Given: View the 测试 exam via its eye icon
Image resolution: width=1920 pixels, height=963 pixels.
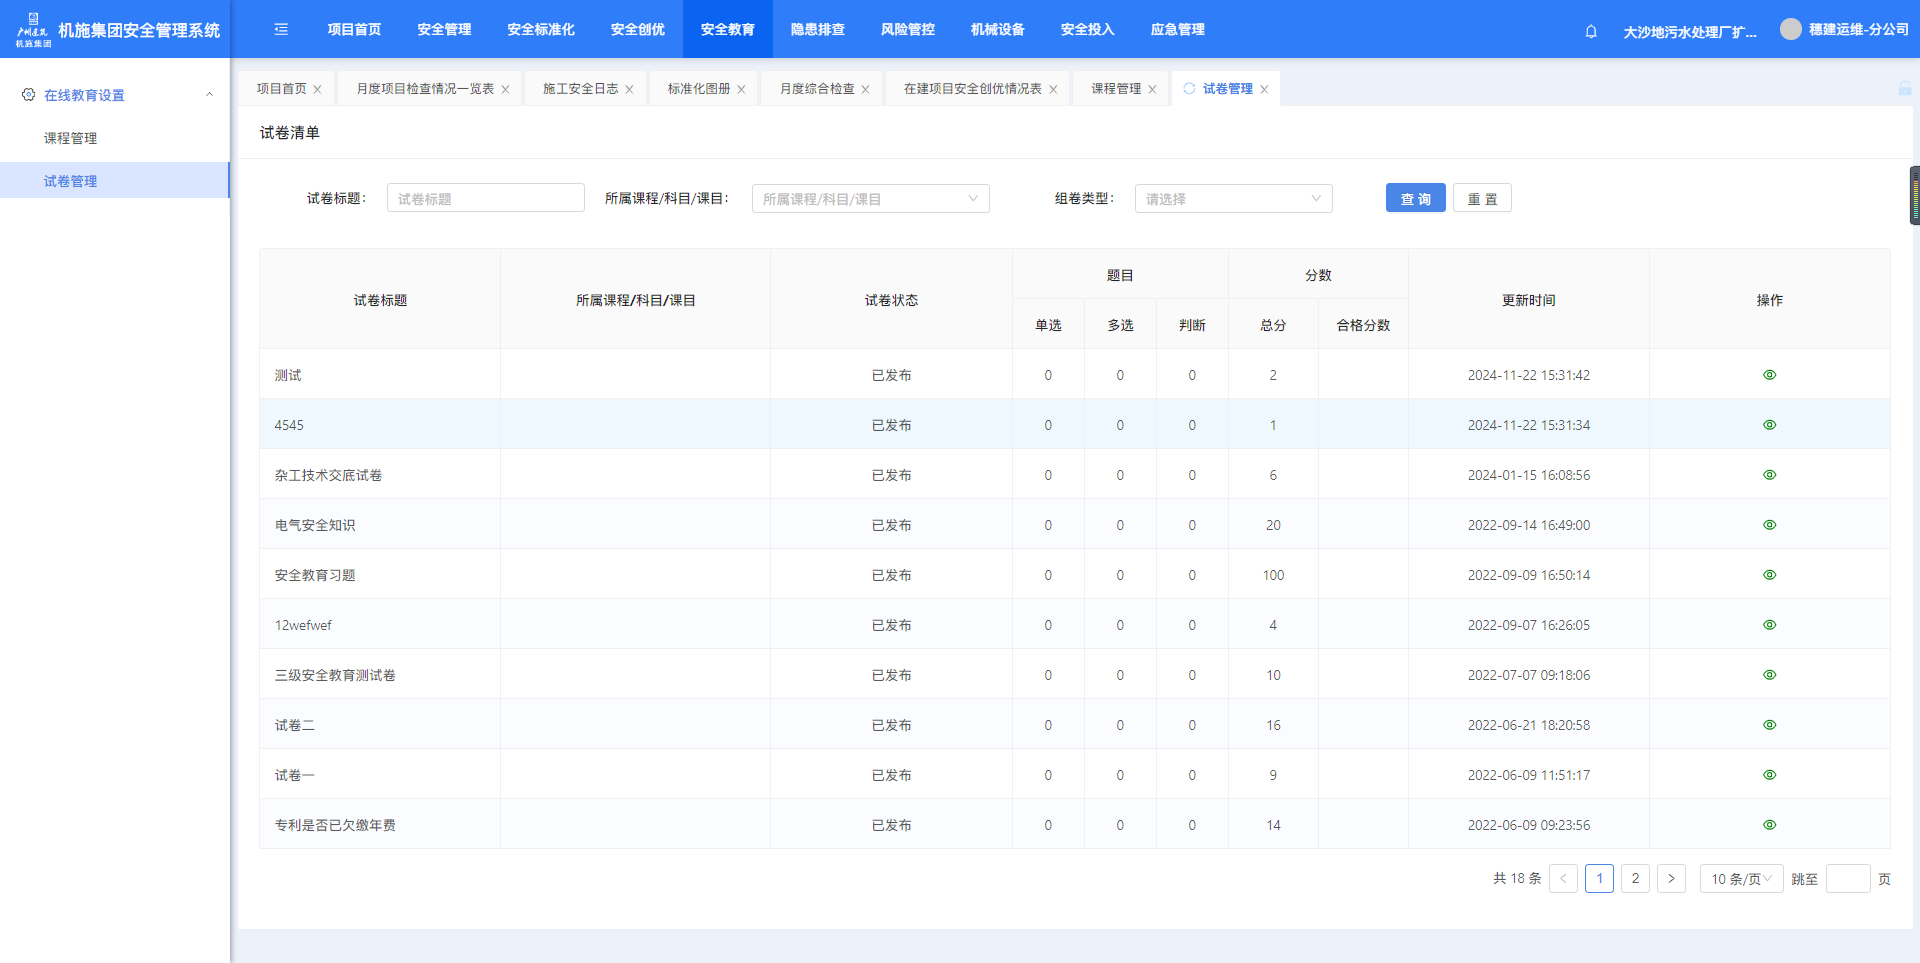Looking at the screenshot, I should (1769, 375).
